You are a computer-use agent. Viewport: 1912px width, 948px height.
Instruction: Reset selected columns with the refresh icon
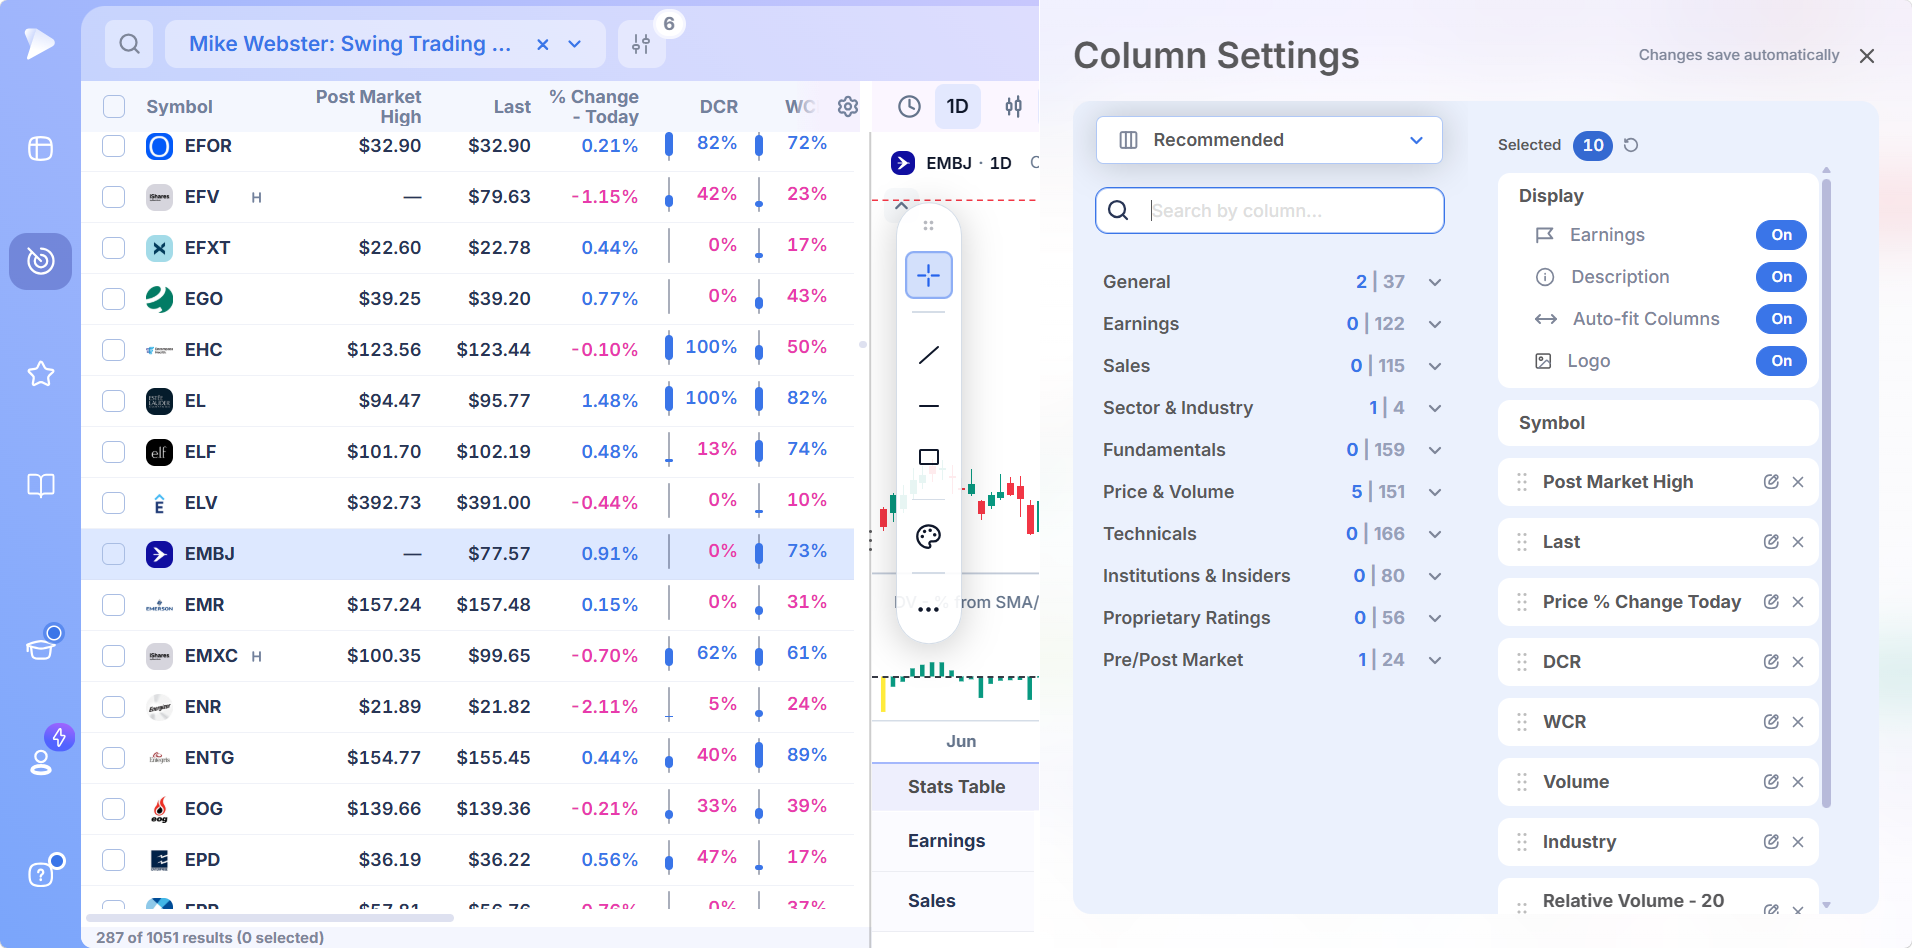[1631, 145]
